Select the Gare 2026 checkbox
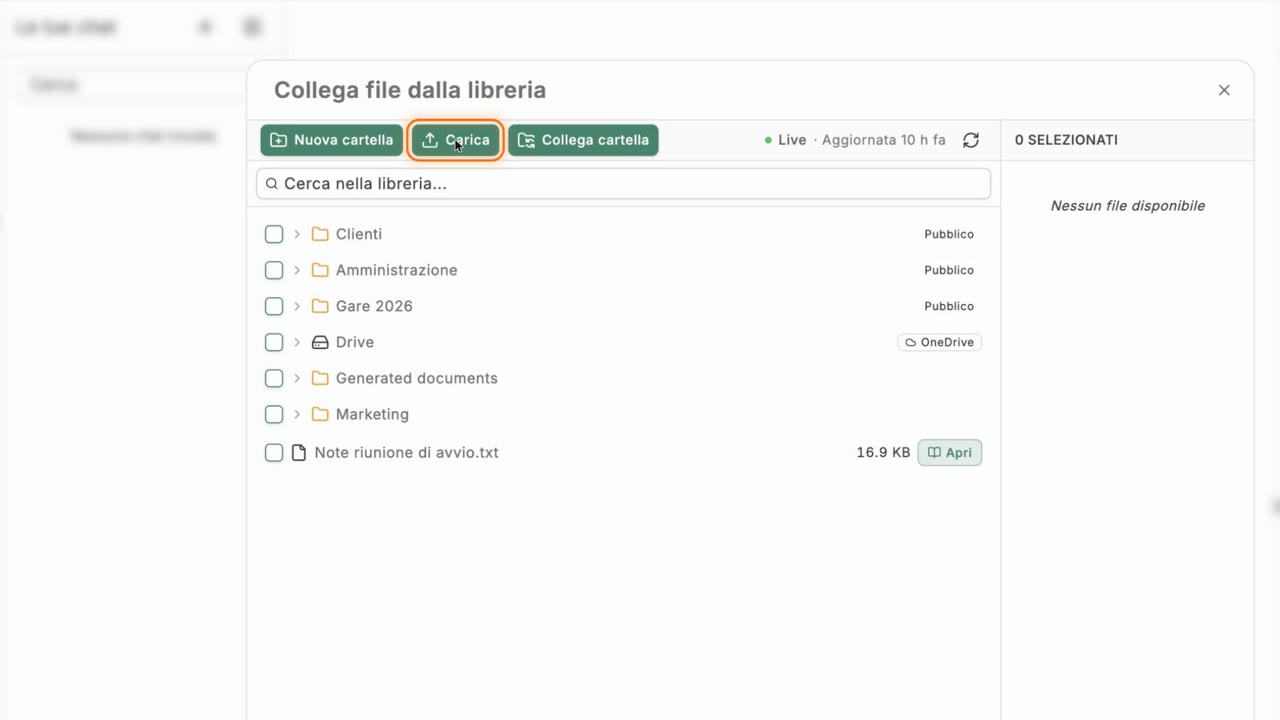 pyautogui.click(x=274, y=306)
